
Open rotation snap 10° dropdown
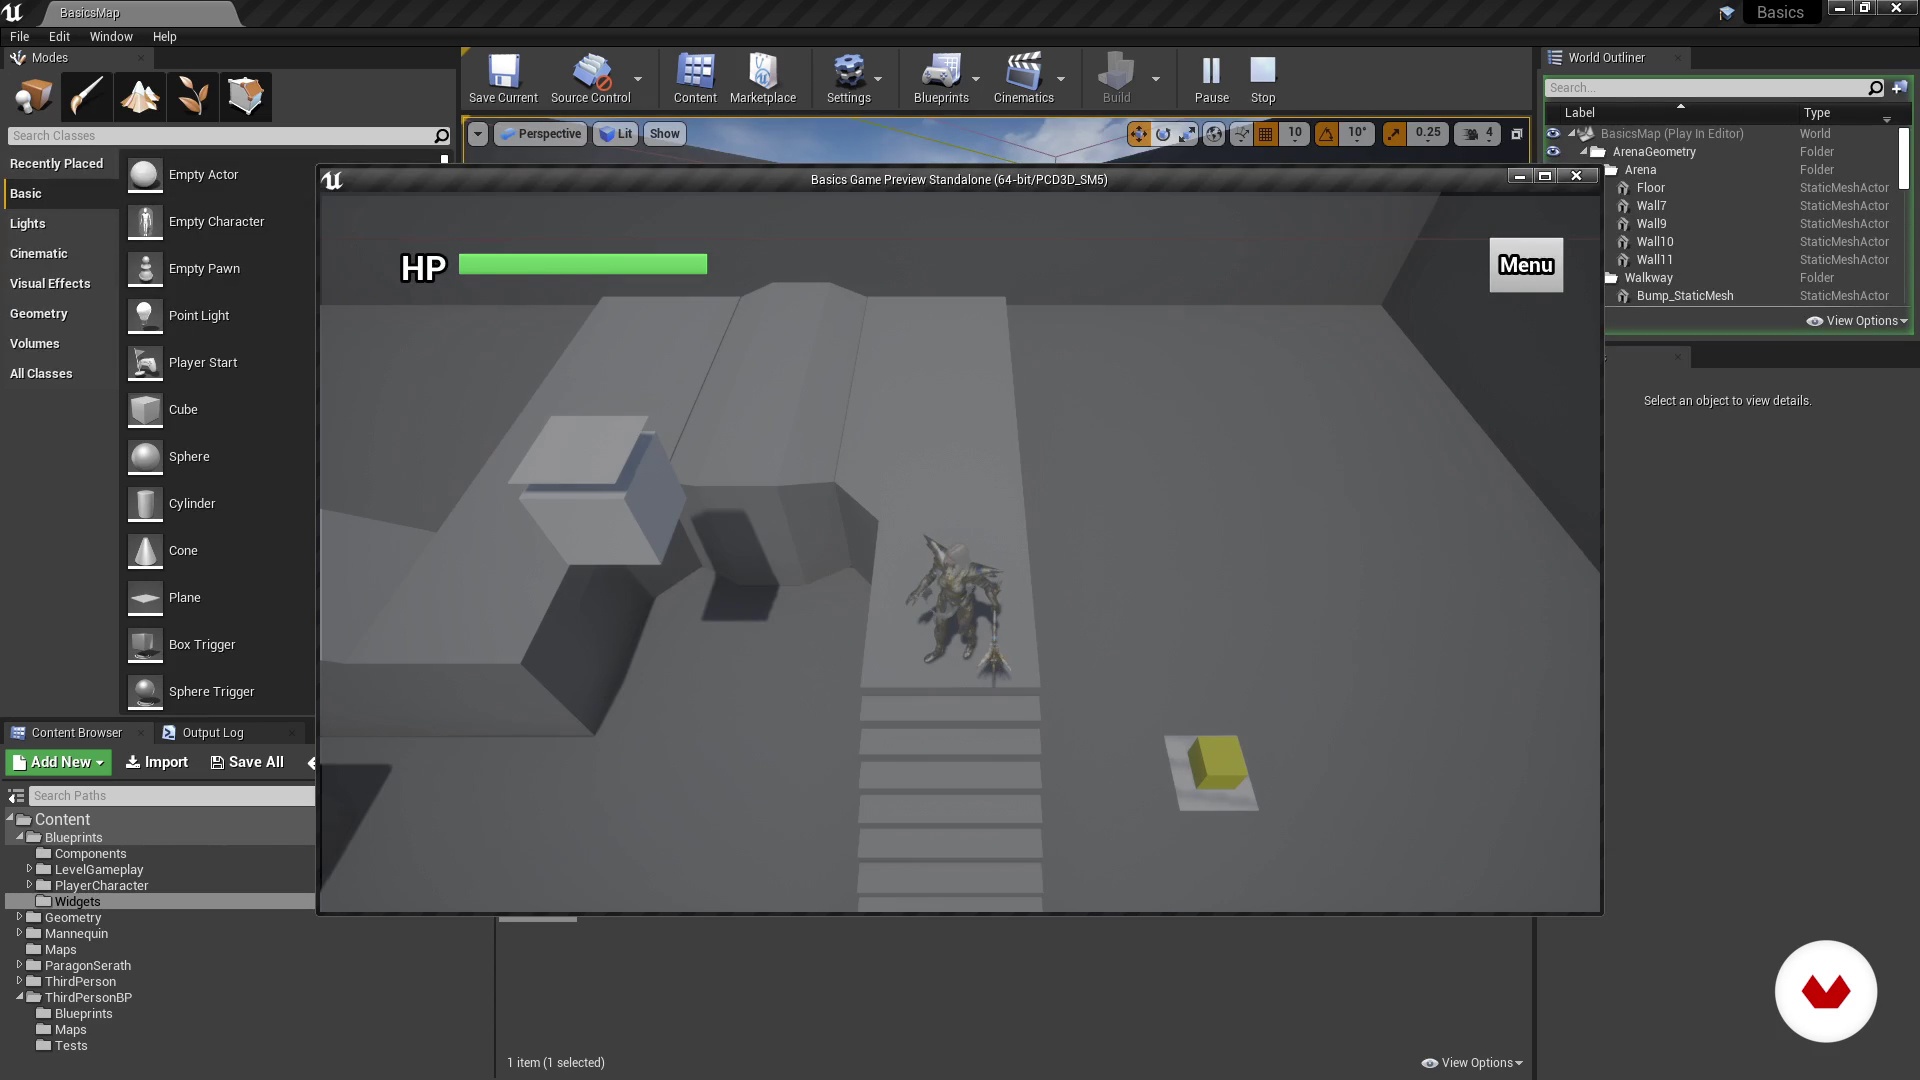1357,134
